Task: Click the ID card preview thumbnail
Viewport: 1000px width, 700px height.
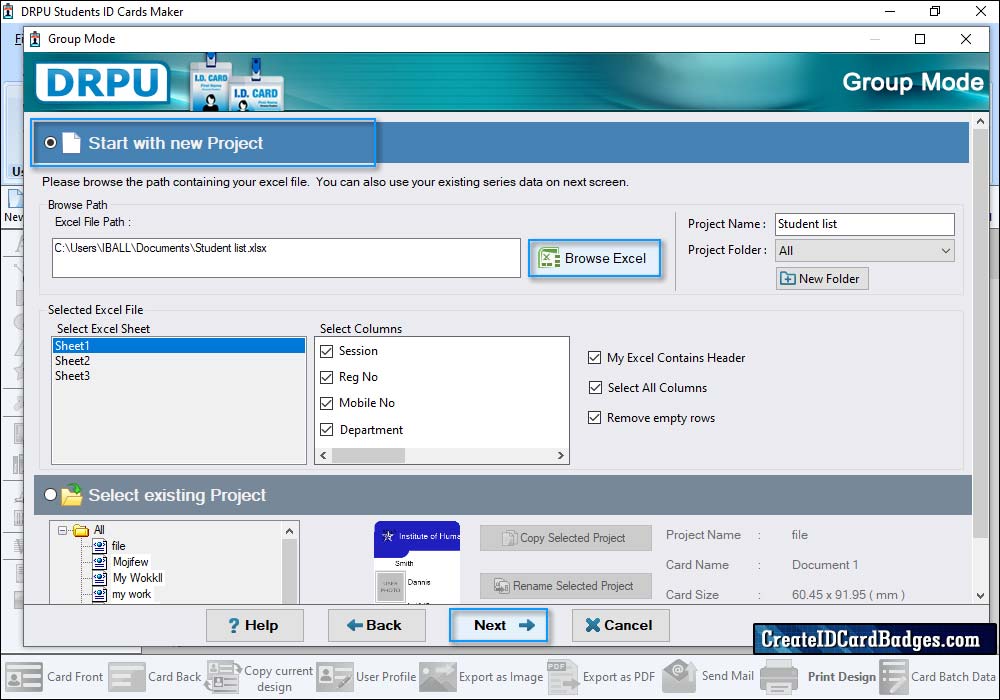Action: [x=416, y=562]
